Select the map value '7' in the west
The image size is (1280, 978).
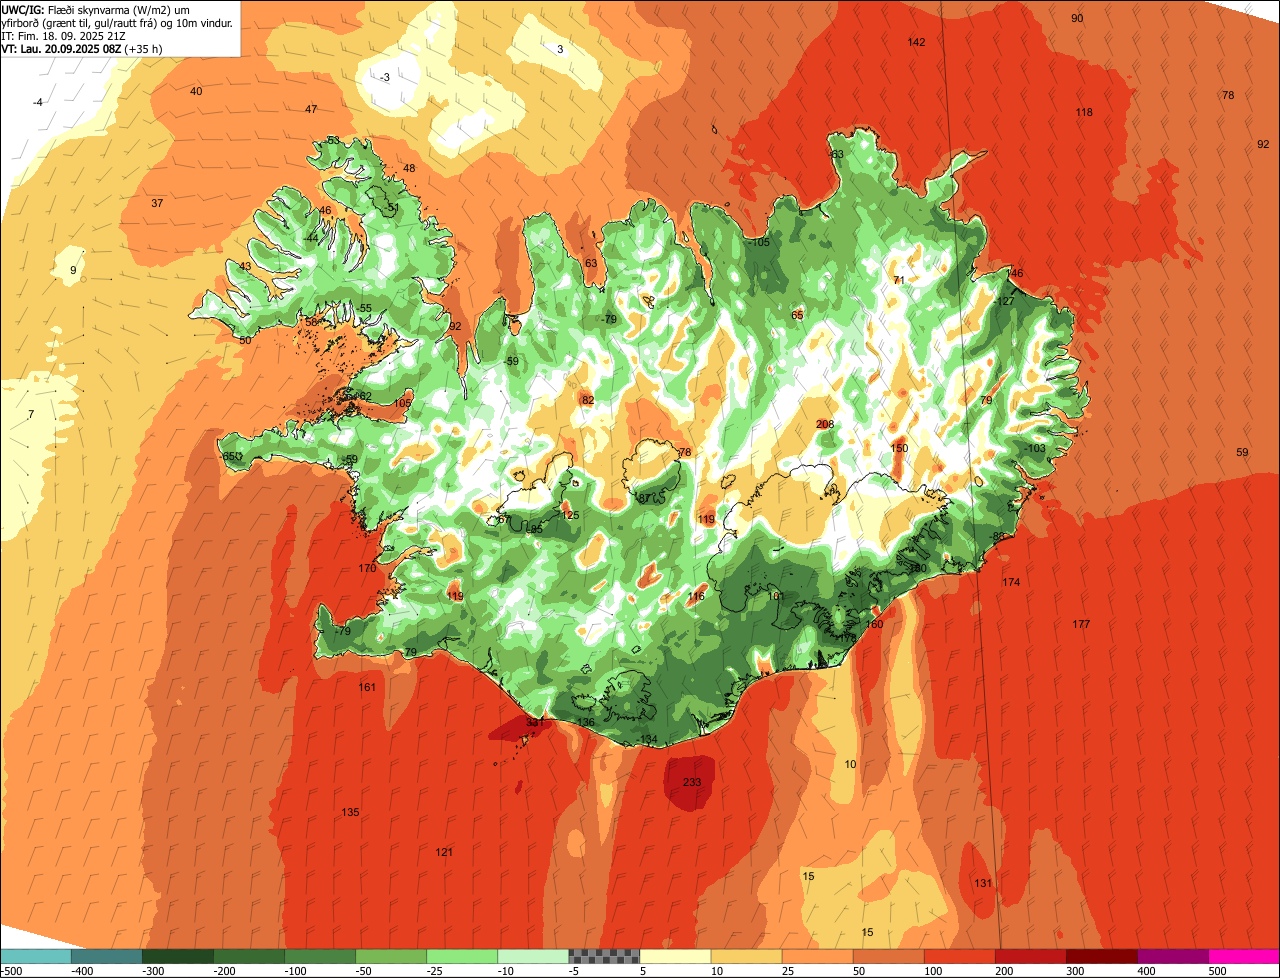coord(31,414)
